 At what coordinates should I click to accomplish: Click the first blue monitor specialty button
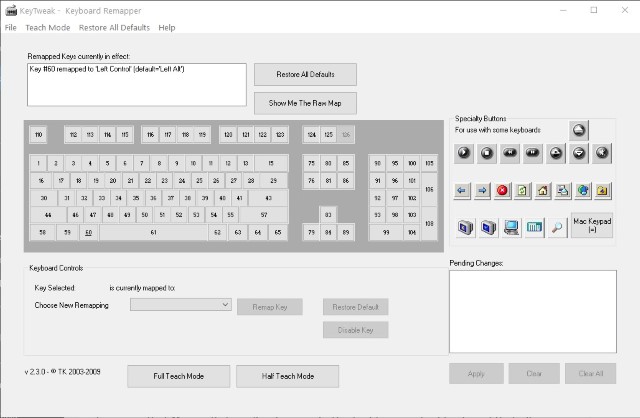click(x=466, y=227)
